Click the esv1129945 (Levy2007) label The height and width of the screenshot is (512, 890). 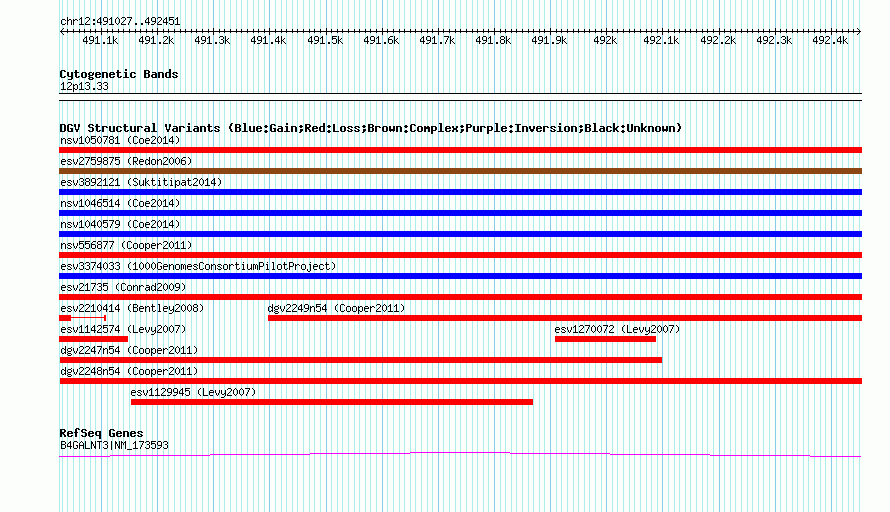(x=193, y=392)
